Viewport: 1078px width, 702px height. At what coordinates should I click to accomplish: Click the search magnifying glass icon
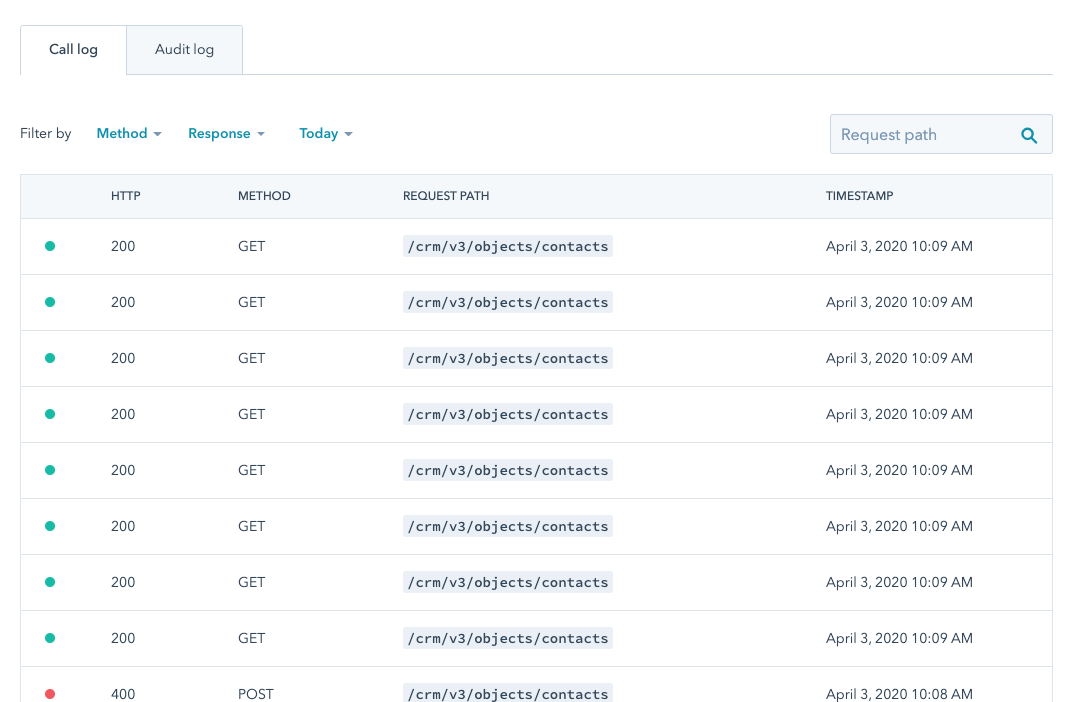point(1029,134)
